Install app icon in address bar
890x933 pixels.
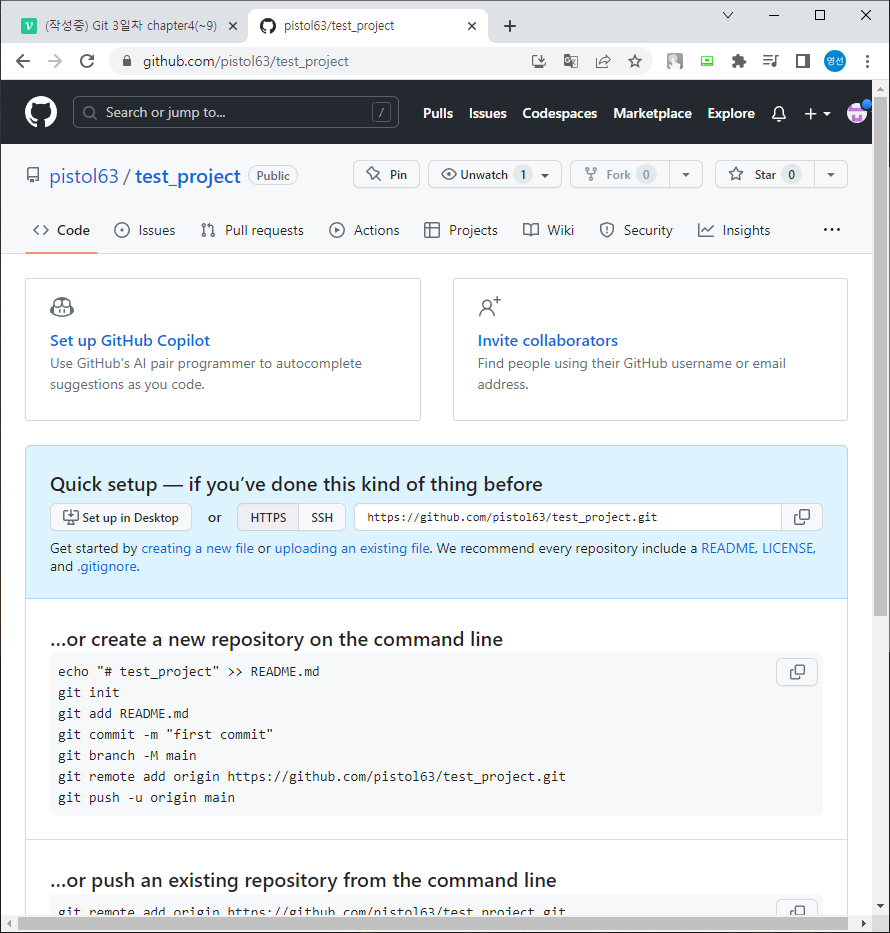[x=538, y=61]
